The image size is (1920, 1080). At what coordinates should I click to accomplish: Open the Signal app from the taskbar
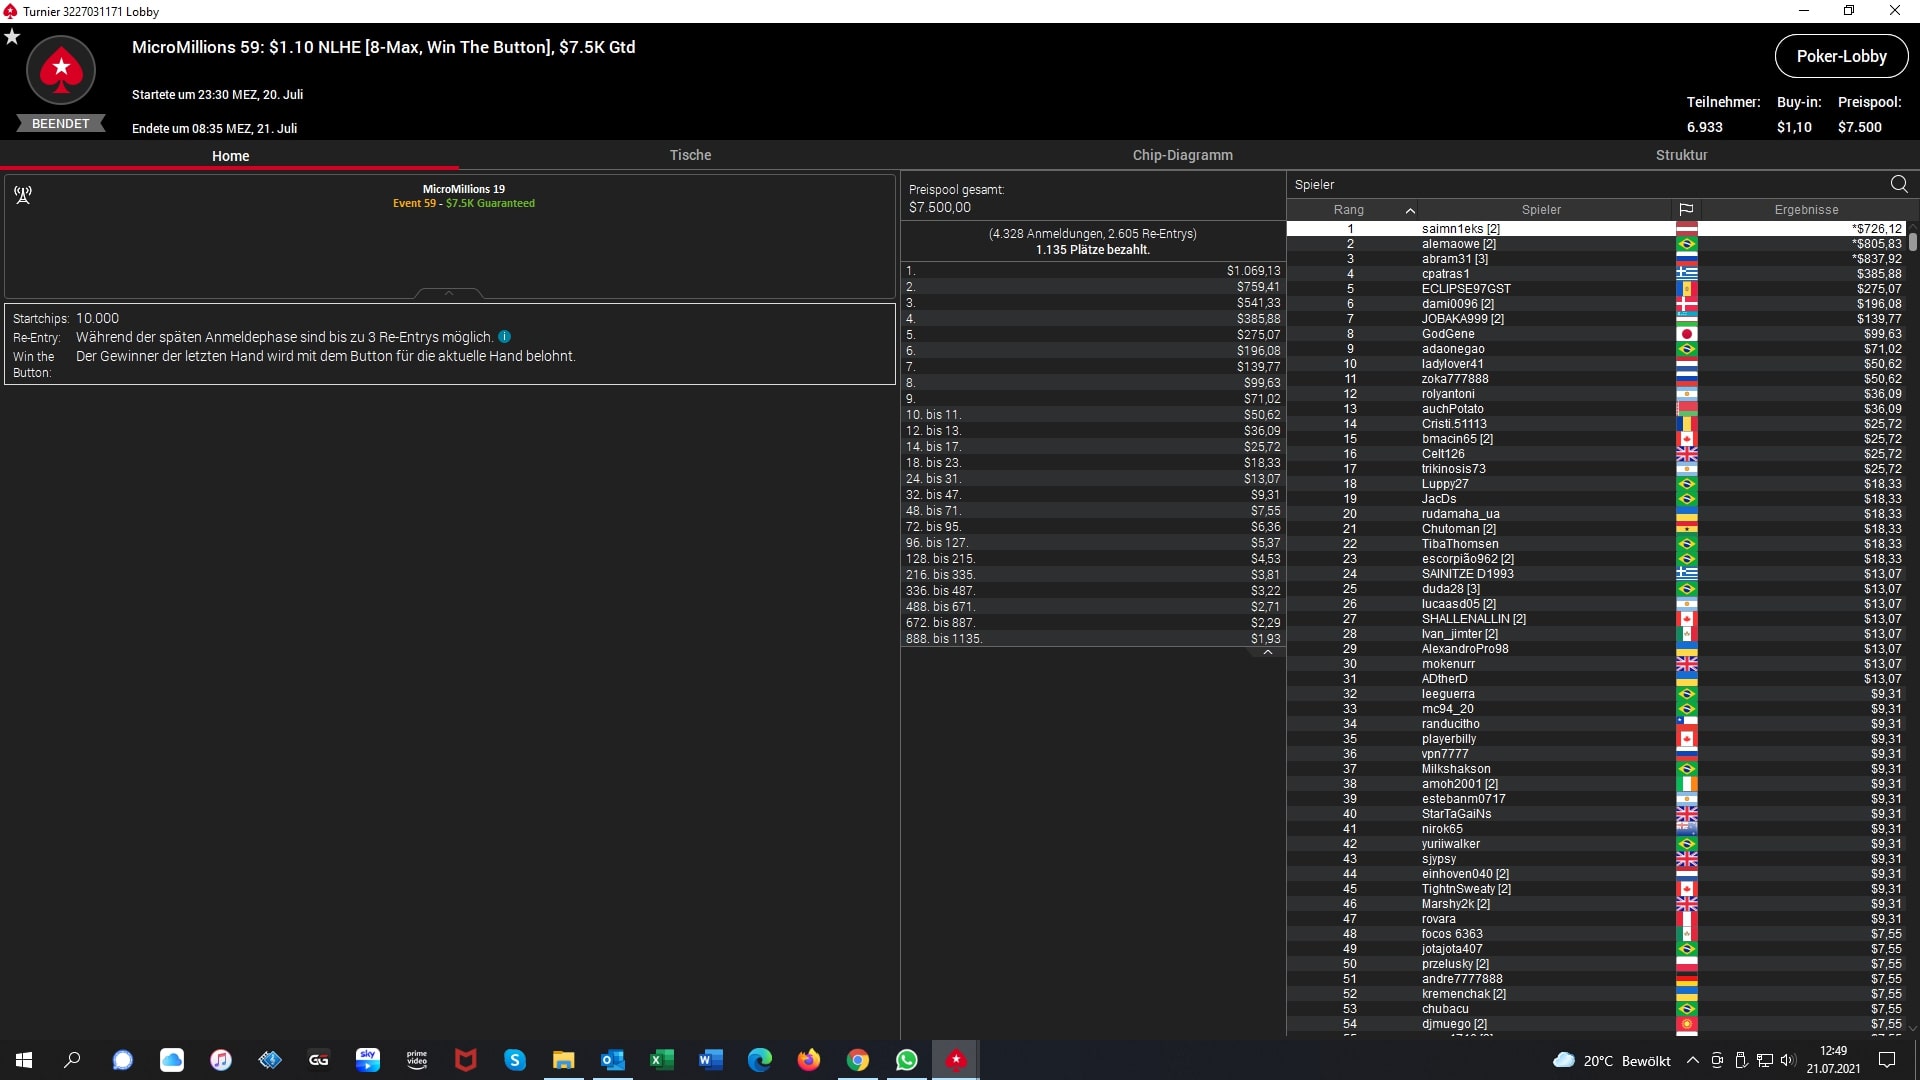pyautogui.click(x=122, y=1060)
